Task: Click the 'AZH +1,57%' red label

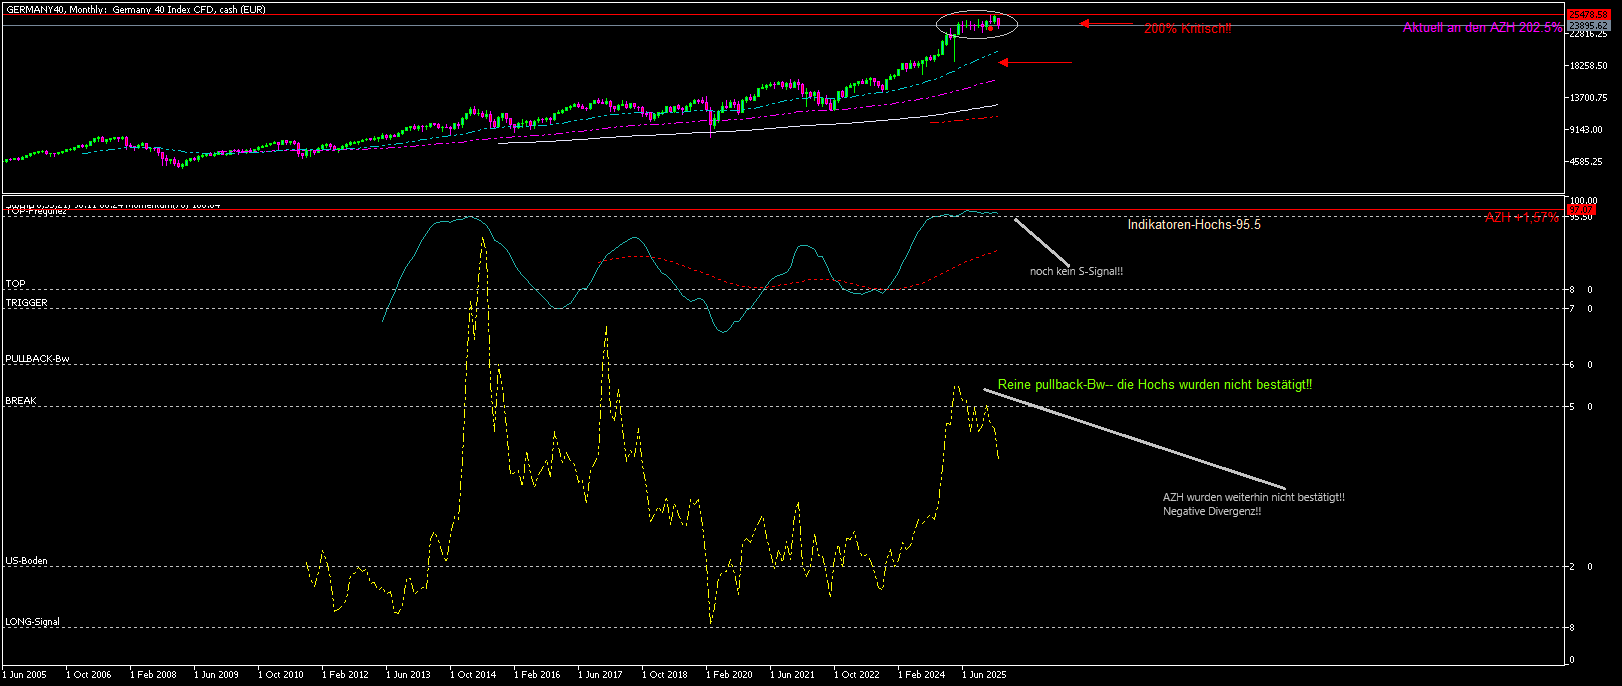Action: [x=1520, y=218]
